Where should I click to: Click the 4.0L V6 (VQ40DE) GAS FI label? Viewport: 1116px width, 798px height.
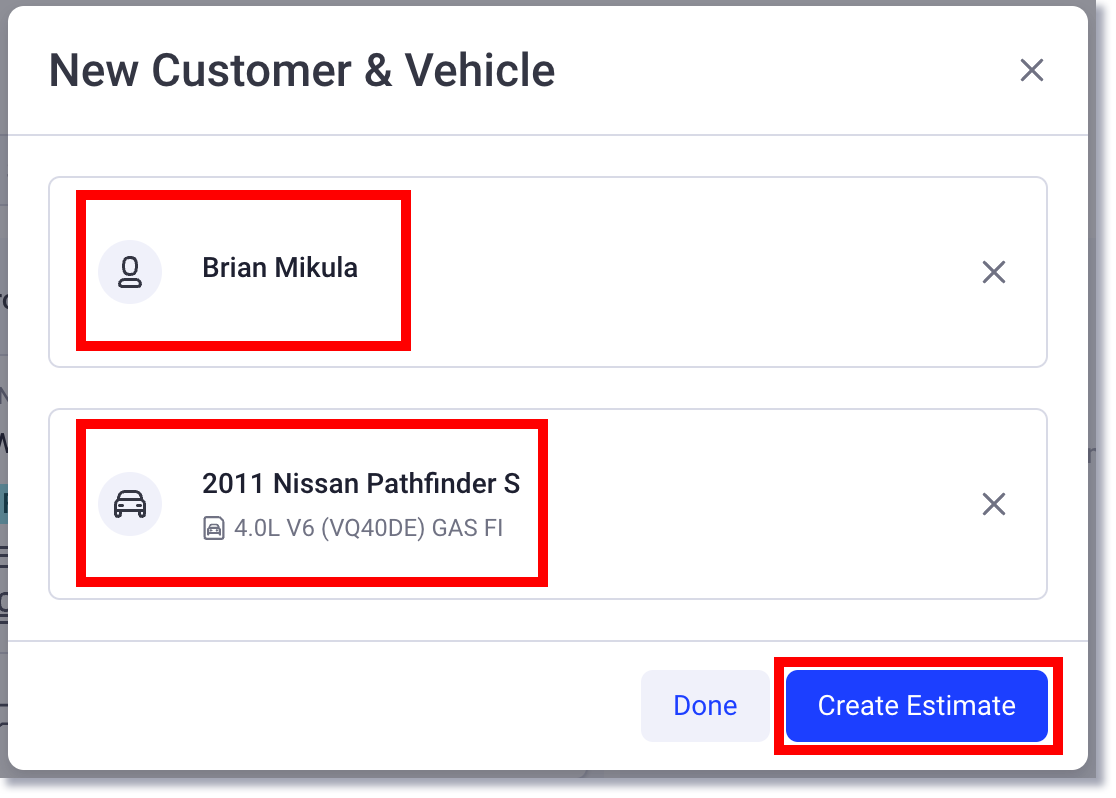pos(370,527)
